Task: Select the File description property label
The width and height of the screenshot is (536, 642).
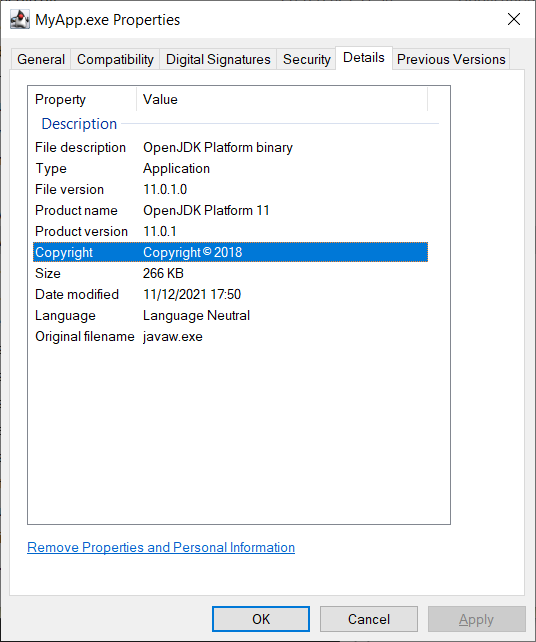Action: (x=80, y=147)
